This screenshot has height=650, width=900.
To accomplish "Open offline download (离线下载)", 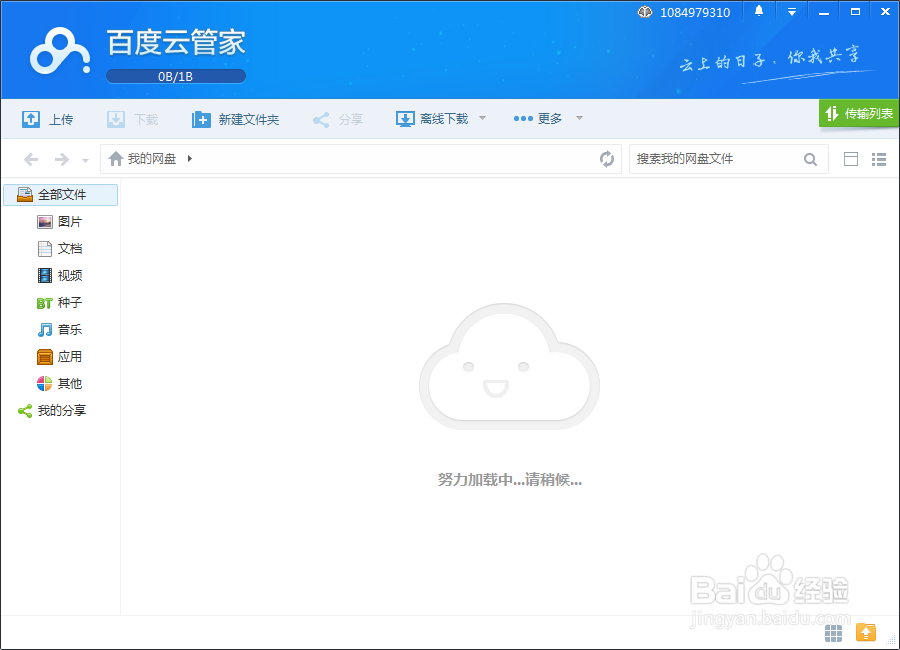I will click(433, 119).
